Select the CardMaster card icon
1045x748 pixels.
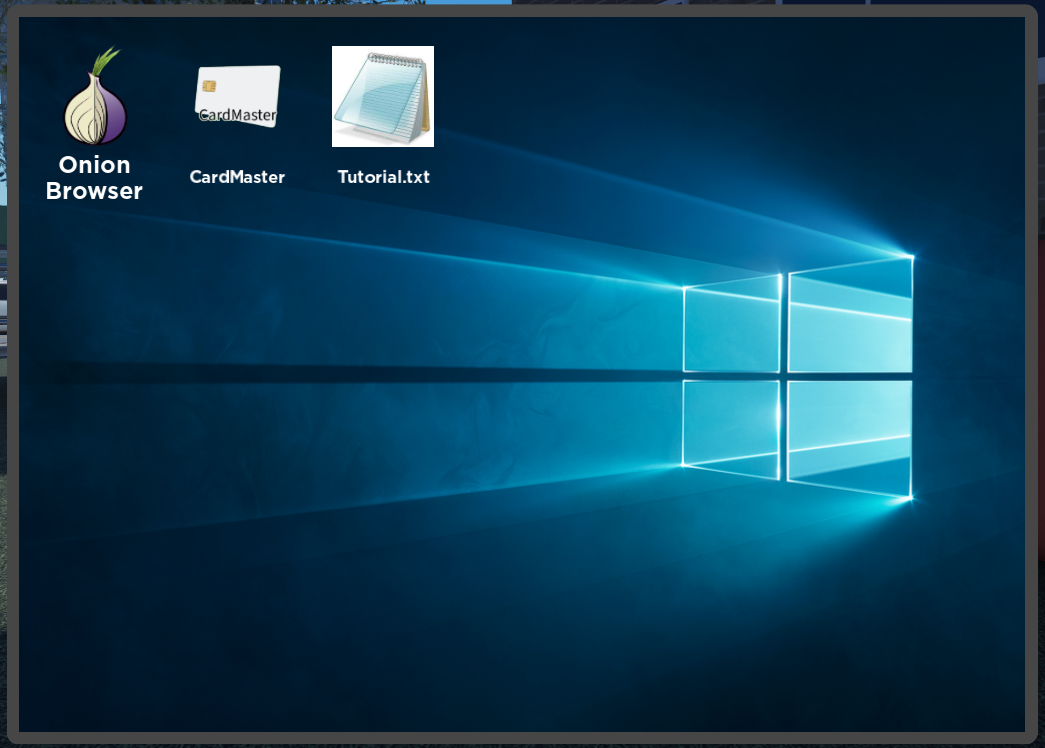(237, 96)
